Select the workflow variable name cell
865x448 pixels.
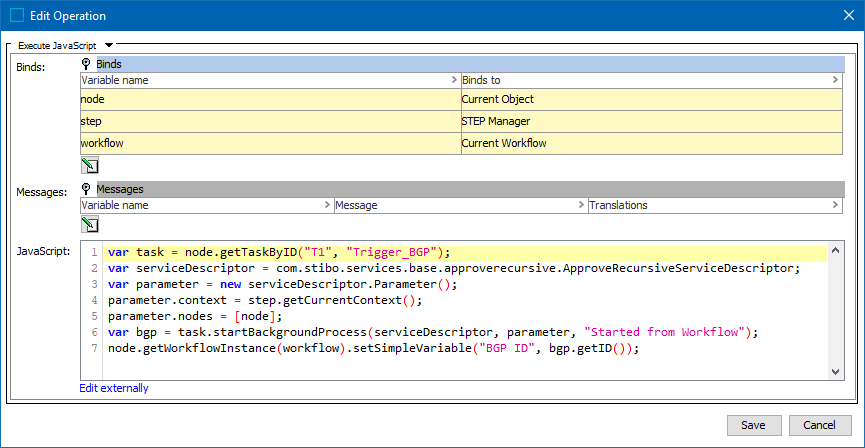coord(270,143)
